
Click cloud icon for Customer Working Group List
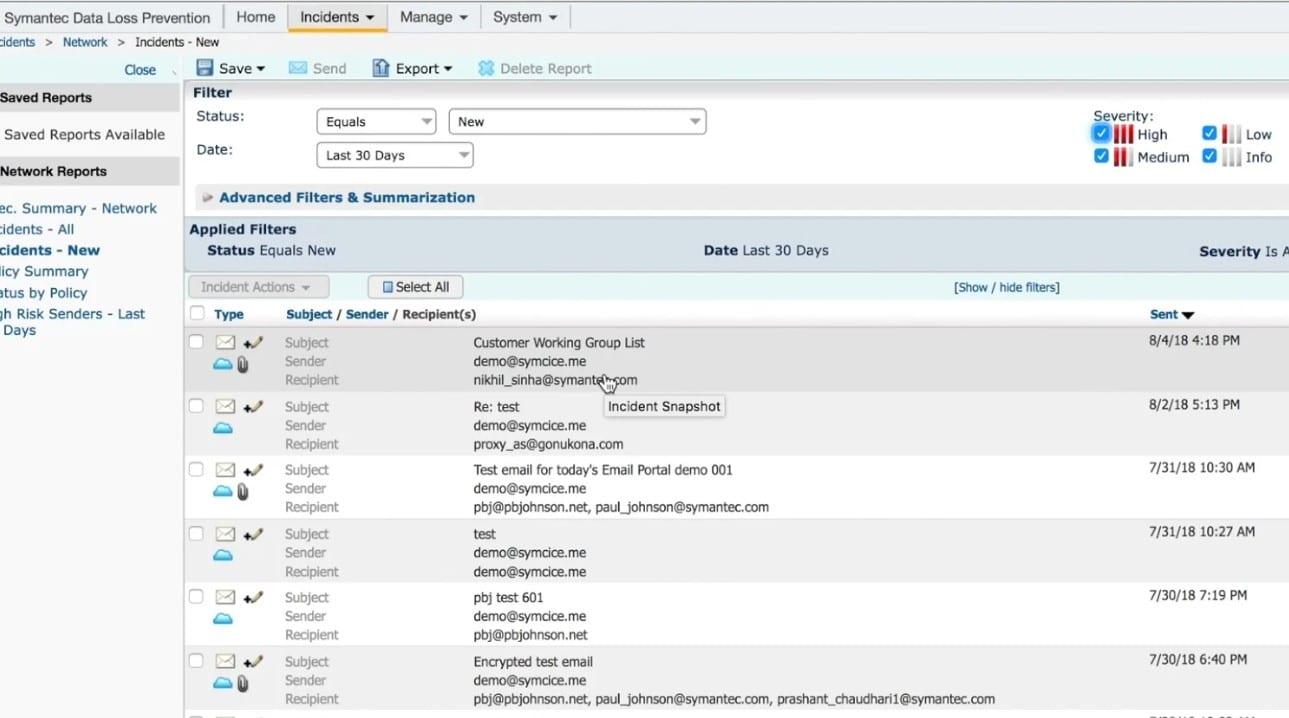tap(223, 364)
